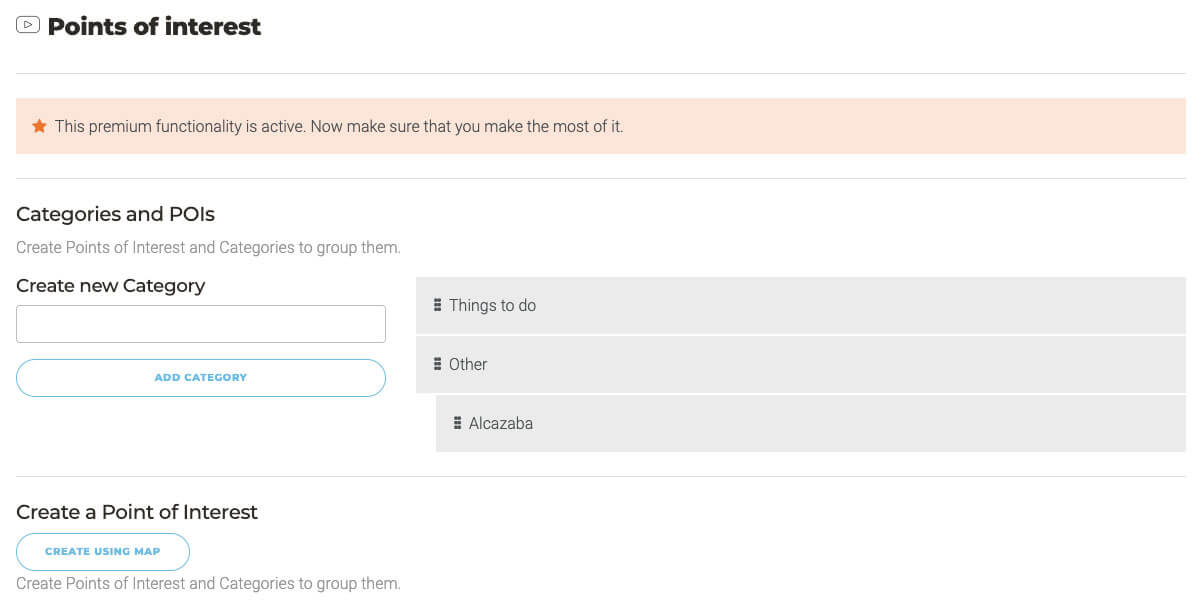Viewport: 1201px width, 608px height.
Task: Grab the drag handle for Things to do
Action: [x=437, y=305]
